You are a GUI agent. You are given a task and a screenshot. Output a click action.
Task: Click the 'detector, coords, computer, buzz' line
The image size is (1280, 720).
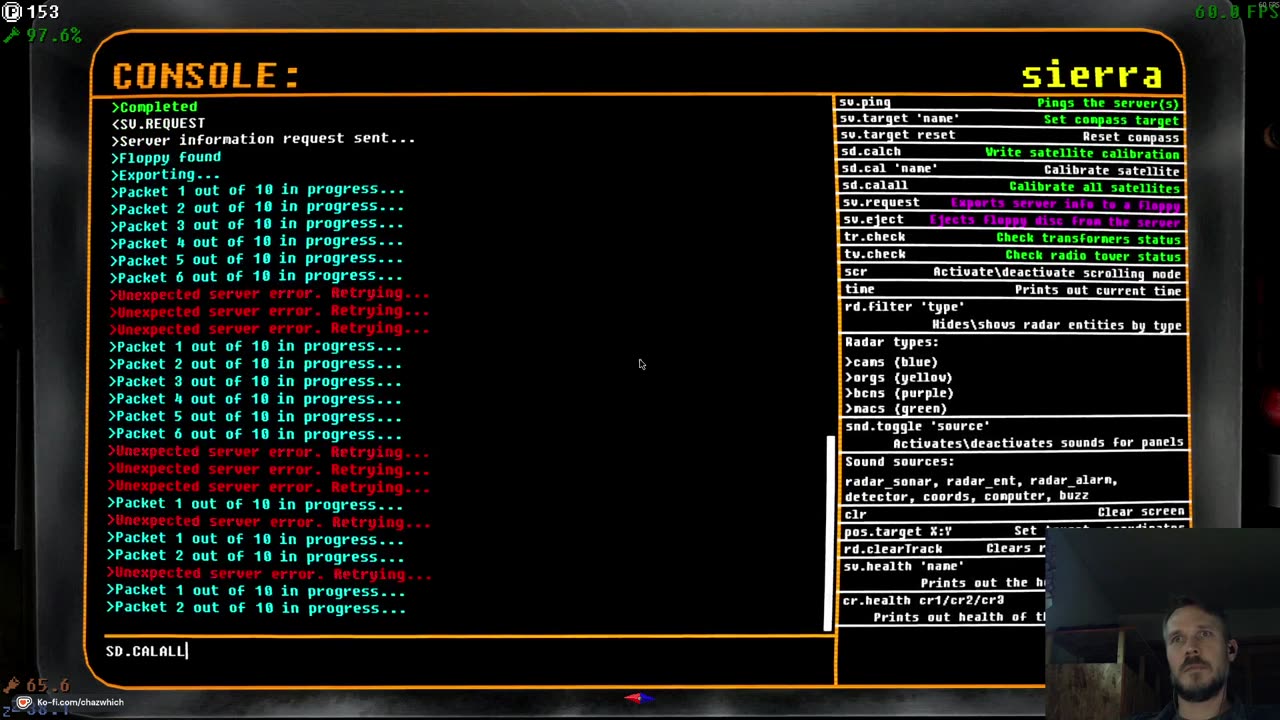point(967,496)
